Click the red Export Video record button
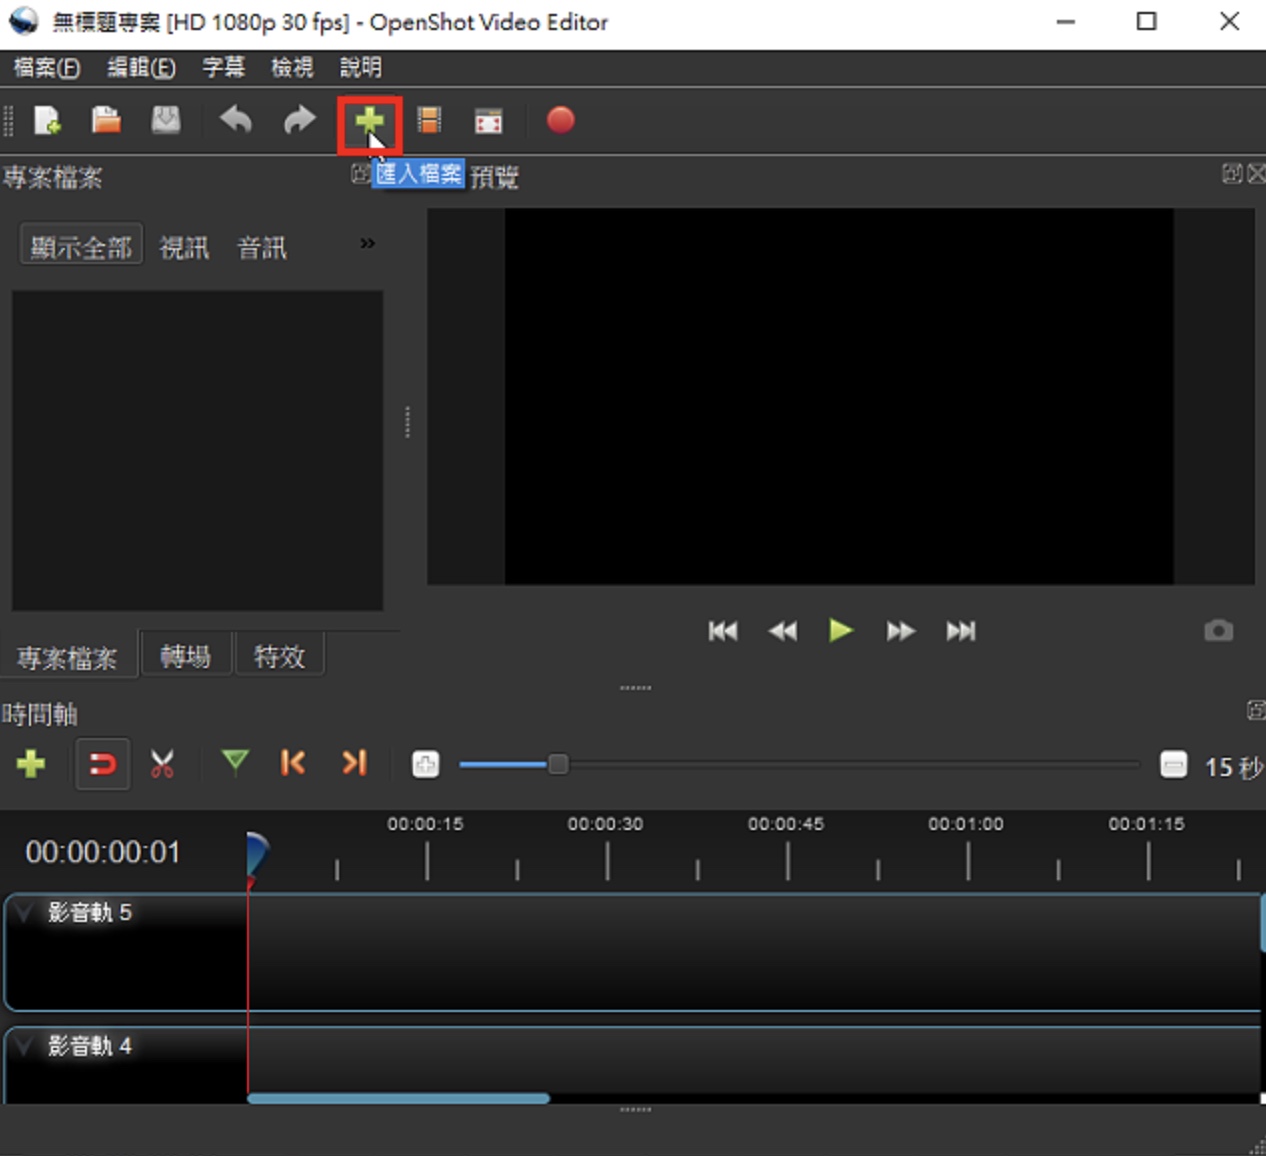Screen dimensions: 1266x1156 [x=561, y=121]
